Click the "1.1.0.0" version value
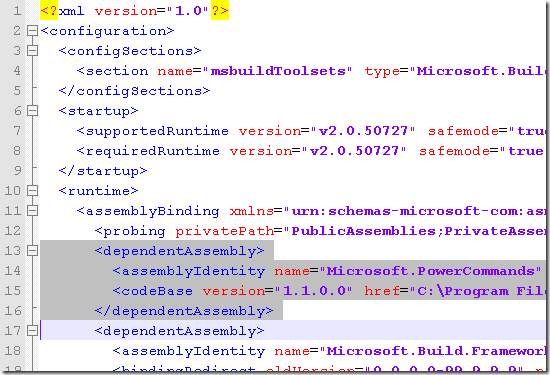 (x=314, y=291)
